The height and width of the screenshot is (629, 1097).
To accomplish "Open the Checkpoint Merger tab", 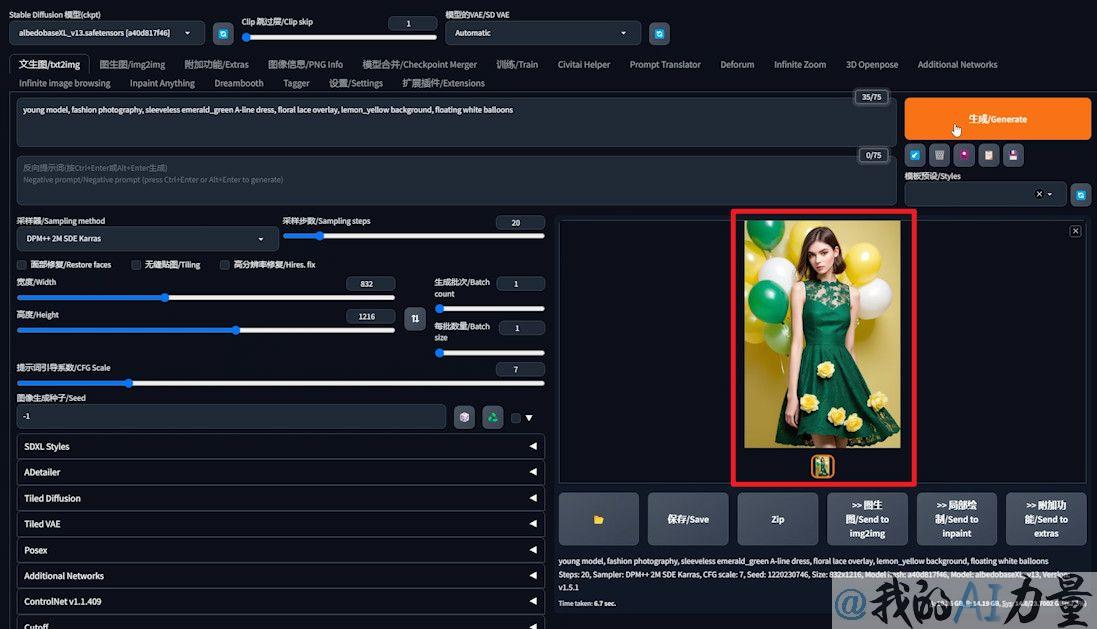I will click(419, 64).
